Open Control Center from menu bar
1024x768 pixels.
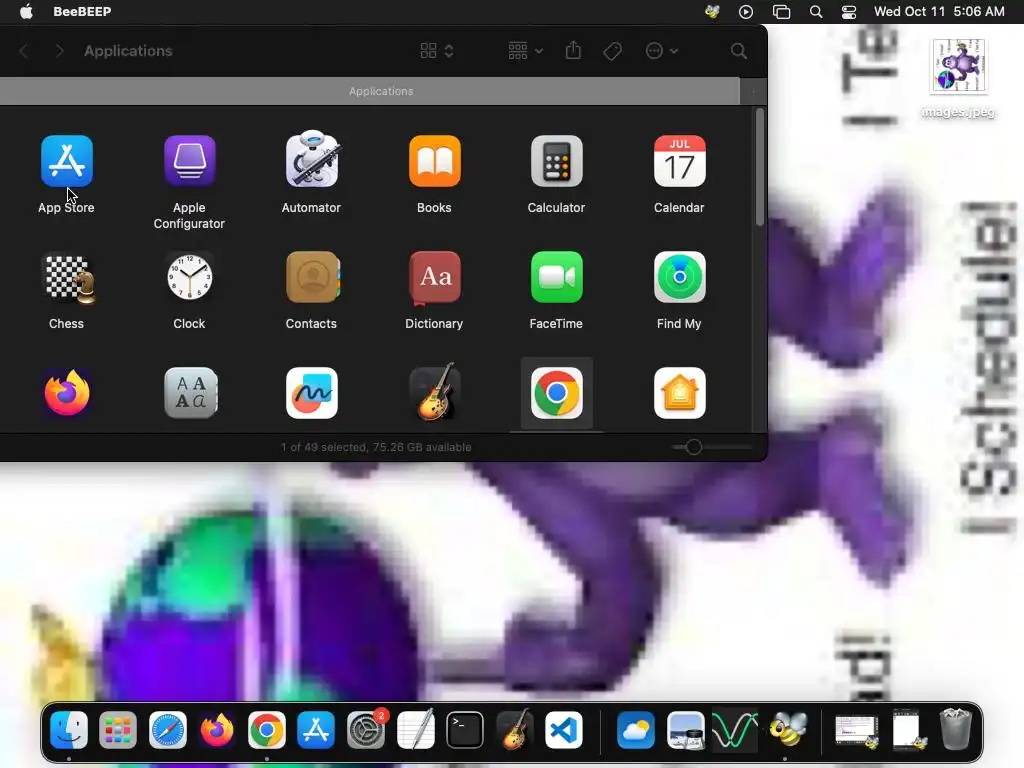[849, 12]
